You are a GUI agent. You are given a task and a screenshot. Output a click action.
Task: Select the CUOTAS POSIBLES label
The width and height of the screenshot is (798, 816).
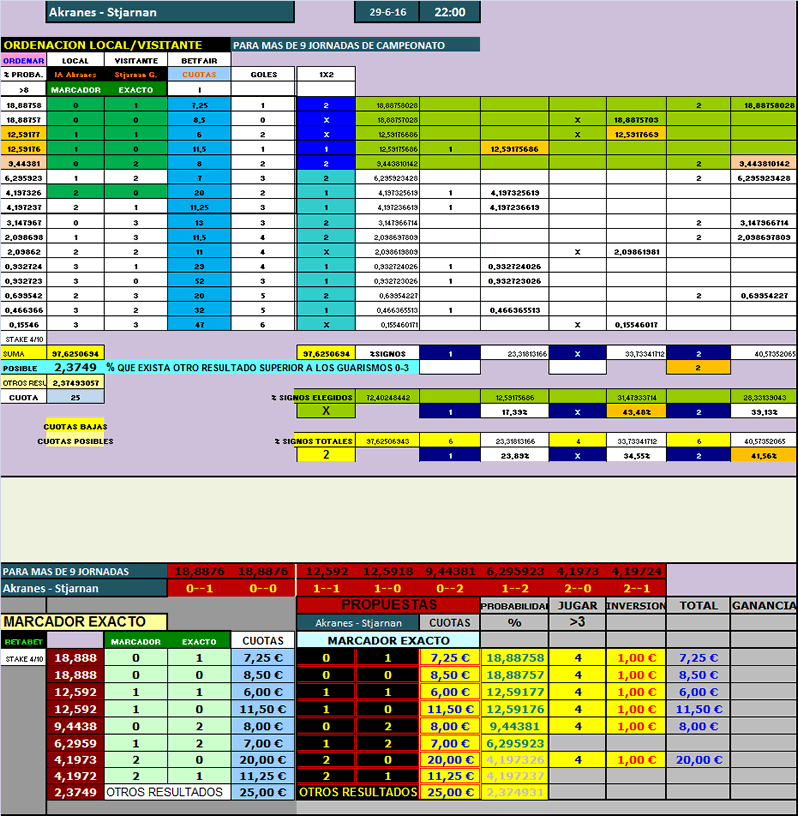pos(75,441)
